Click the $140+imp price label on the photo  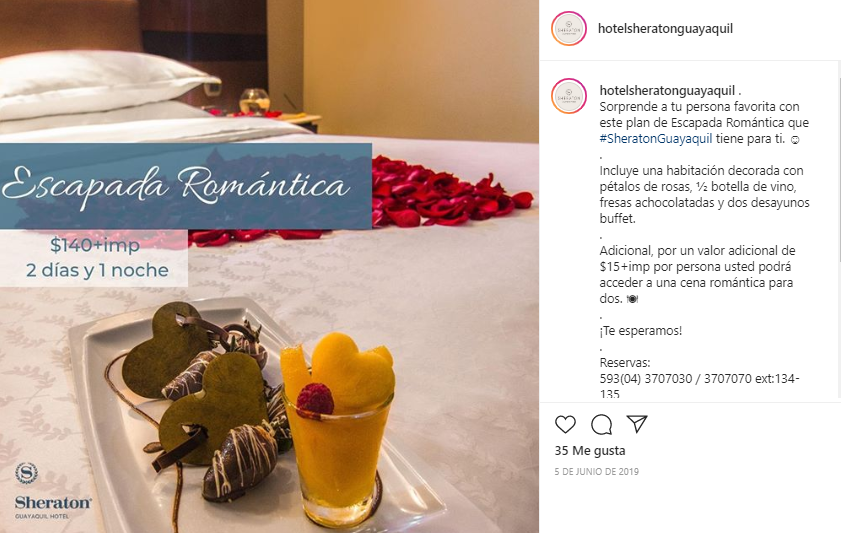point(95,245)
